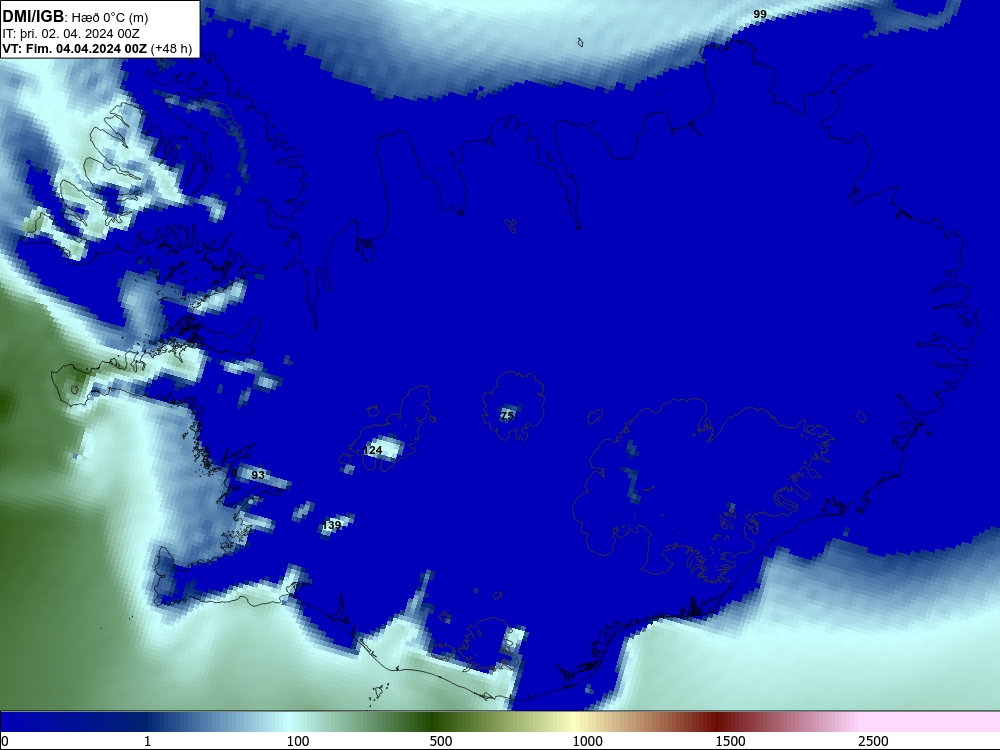Click the 1500 tick on the color scale

click(x=730, y=741)
